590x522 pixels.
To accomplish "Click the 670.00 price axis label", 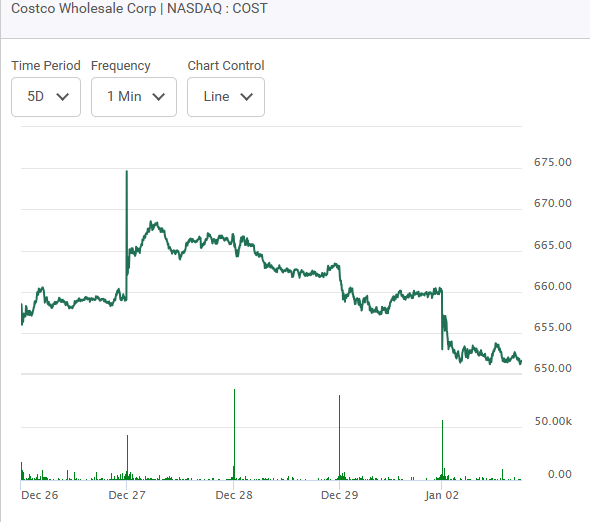I will 552,203.
